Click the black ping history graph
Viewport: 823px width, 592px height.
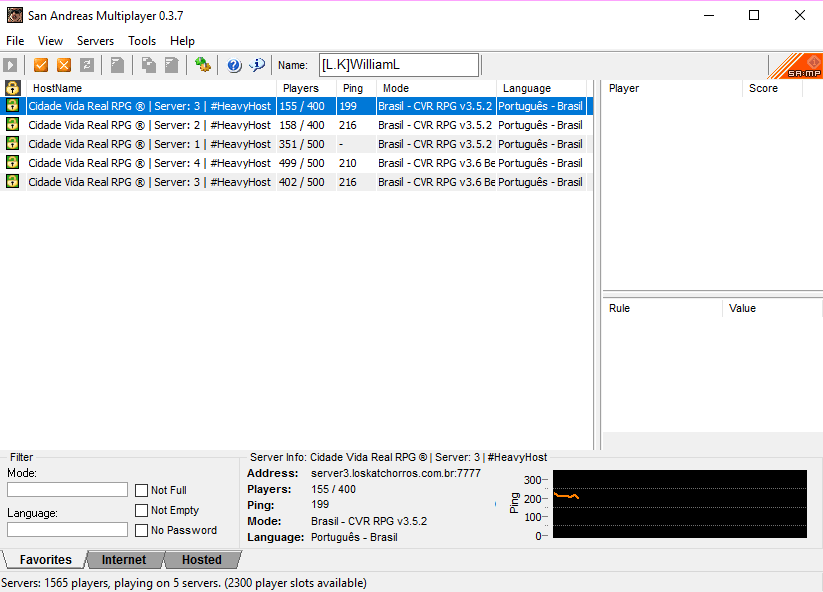point(680,504)
